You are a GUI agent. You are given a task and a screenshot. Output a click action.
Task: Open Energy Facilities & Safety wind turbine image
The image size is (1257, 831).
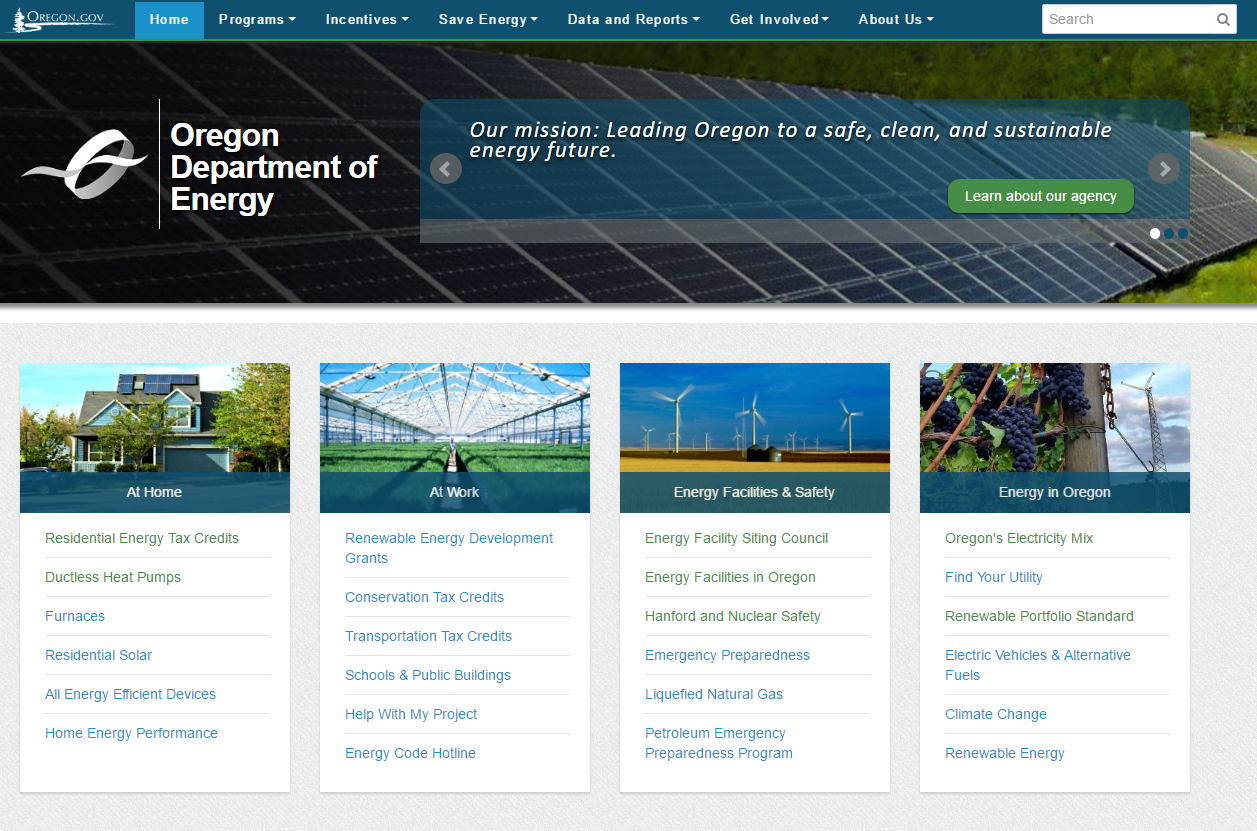coord(755,417)
